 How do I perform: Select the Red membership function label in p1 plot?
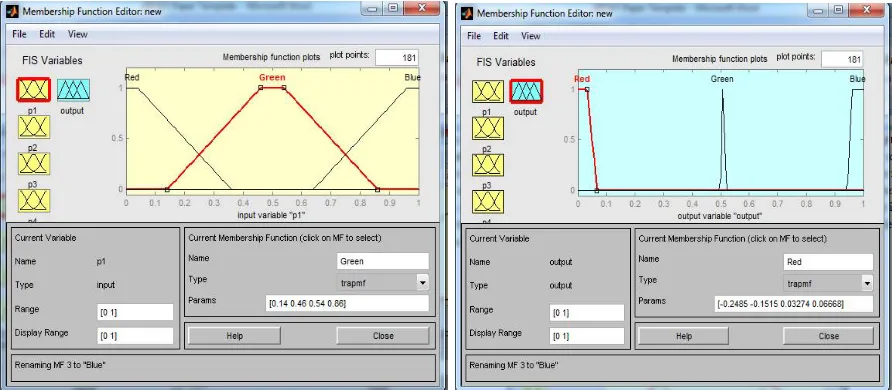pyautogui.click(x=132, y=77)
